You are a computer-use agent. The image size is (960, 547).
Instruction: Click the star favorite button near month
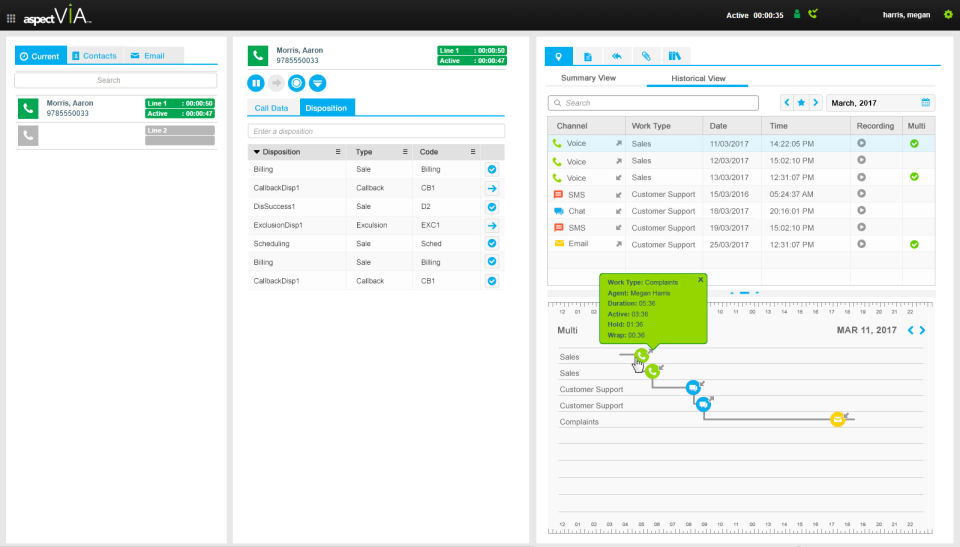pyautogui.click(x=801, y=103)
